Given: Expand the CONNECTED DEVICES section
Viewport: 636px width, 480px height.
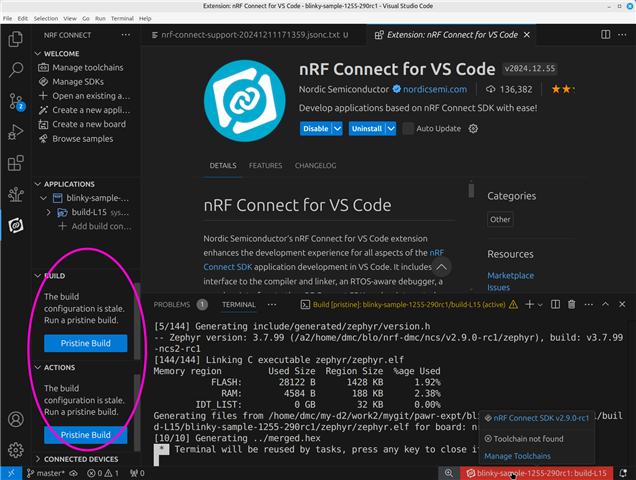Looking at the screenshot, I should (38, 459).
